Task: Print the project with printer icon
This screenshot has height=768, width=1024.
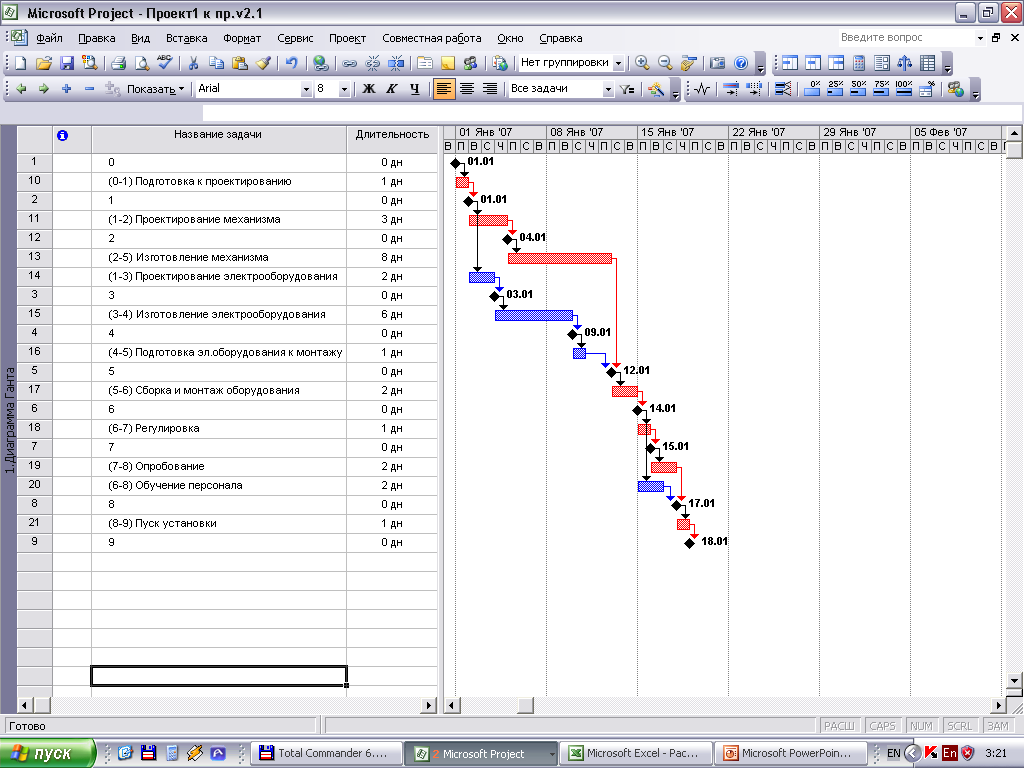Action: coord(118,63)
